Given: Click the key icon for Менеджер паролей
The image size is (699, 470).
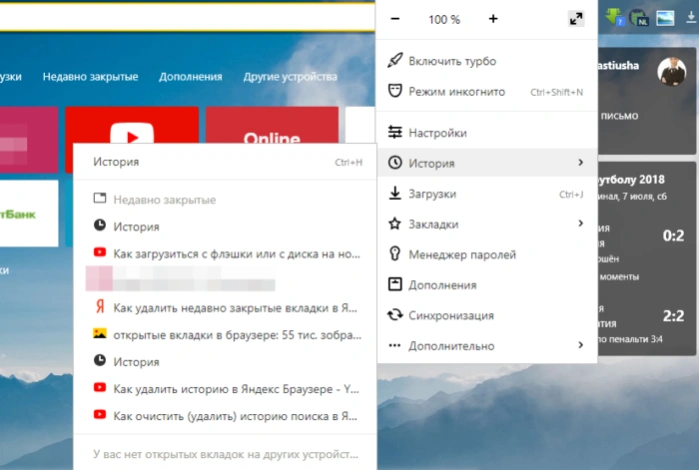Looking at the screenshot, I should click(395, 254).
